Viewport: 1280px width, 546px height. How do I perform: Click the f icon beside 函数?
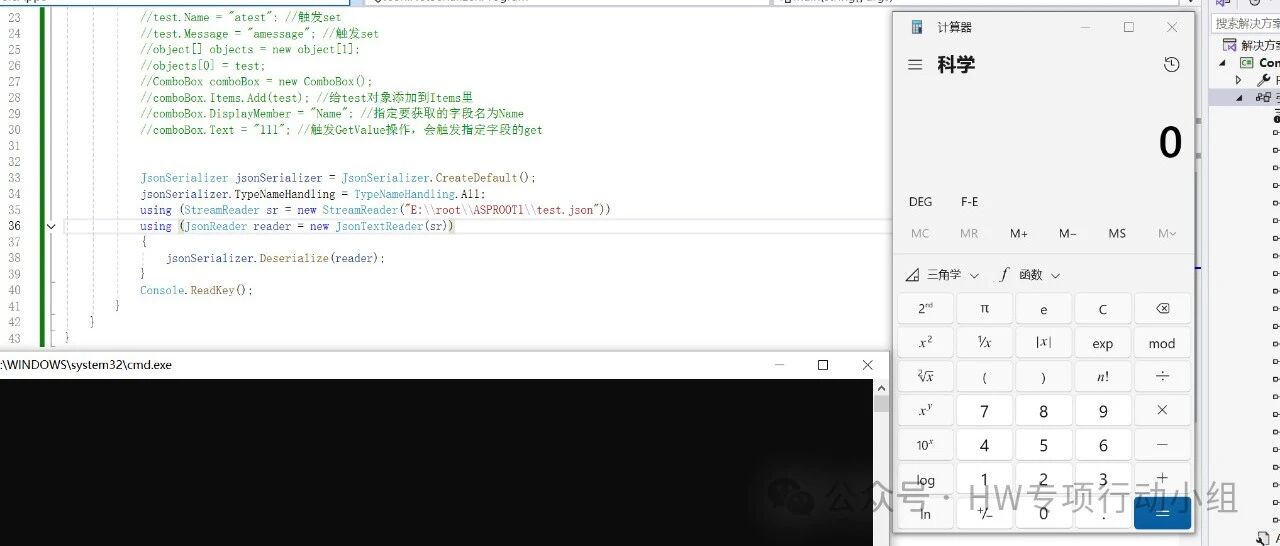[1004, 274]
